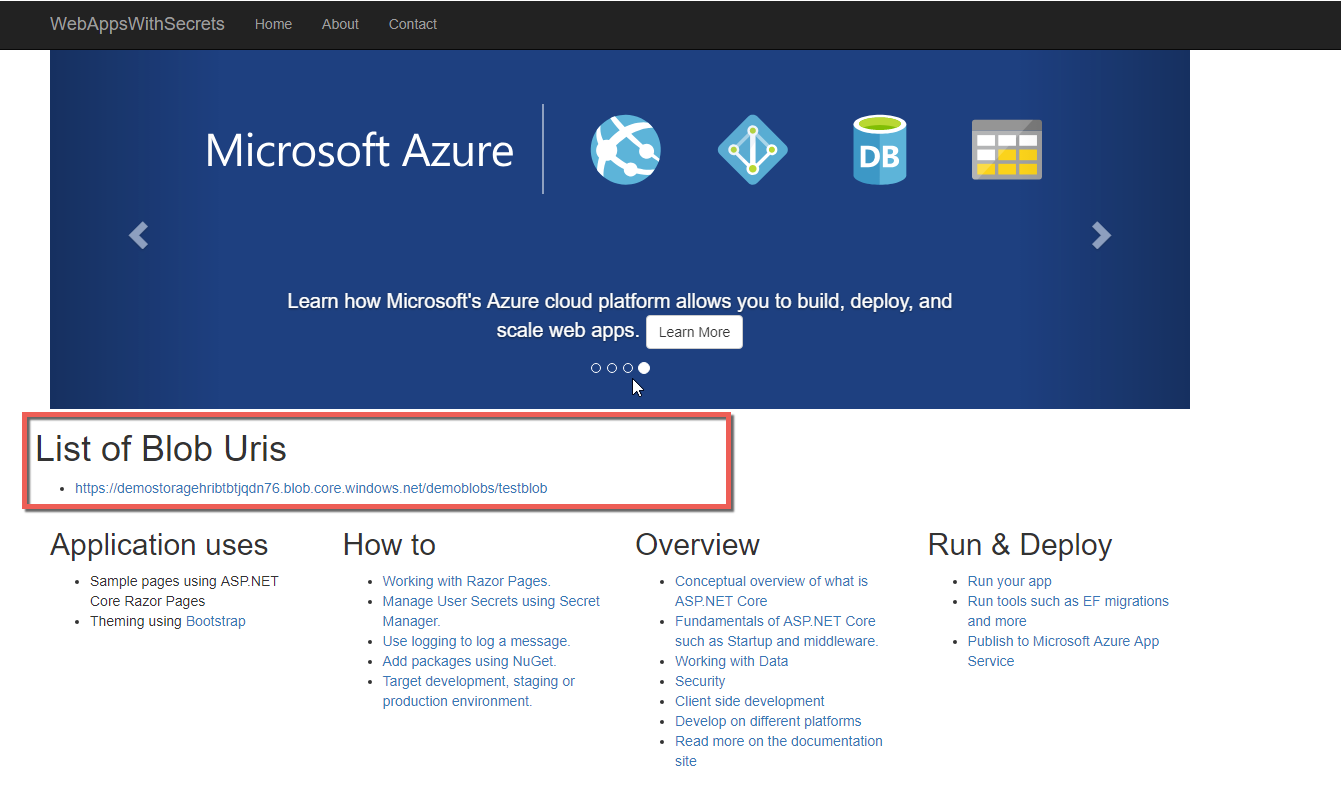1342x789 pixels.
Task: Open Add packages using NuGet link
Action: tap(469, 661)
